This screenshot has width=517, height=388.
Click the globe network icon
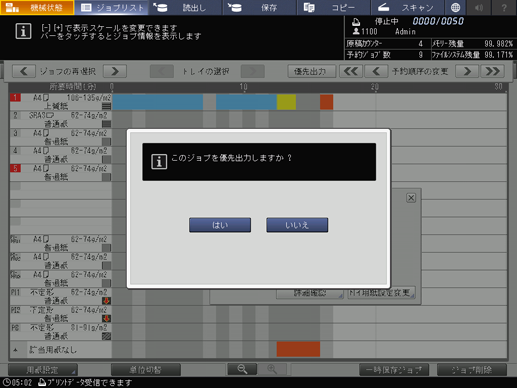[x=455, y=7]
